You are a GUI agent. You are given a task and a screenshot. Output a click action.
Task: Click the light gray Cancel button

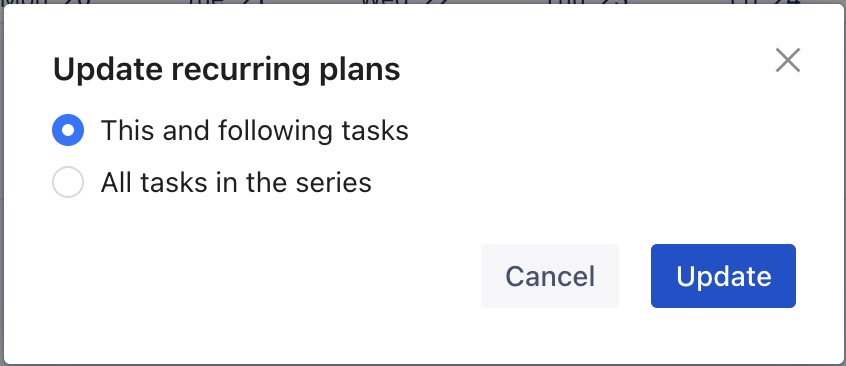pos(550,276)
